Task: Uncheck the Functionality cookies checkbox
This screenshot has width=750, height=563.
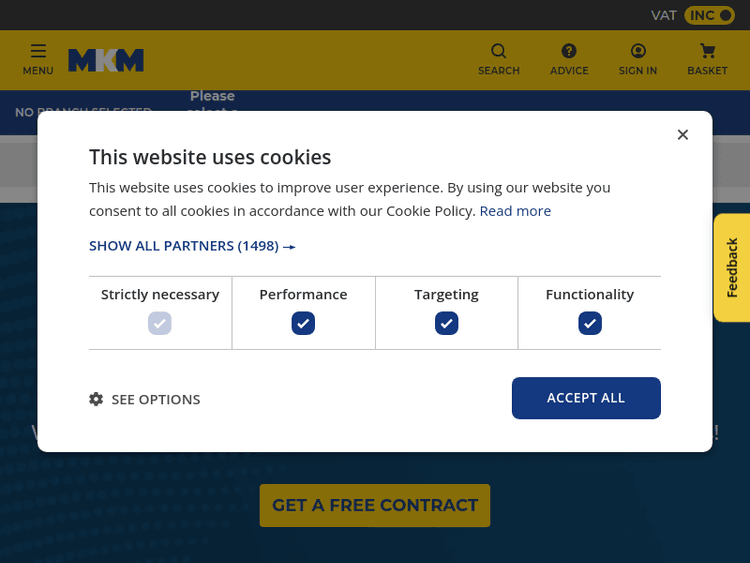Action: pos(590,323)
